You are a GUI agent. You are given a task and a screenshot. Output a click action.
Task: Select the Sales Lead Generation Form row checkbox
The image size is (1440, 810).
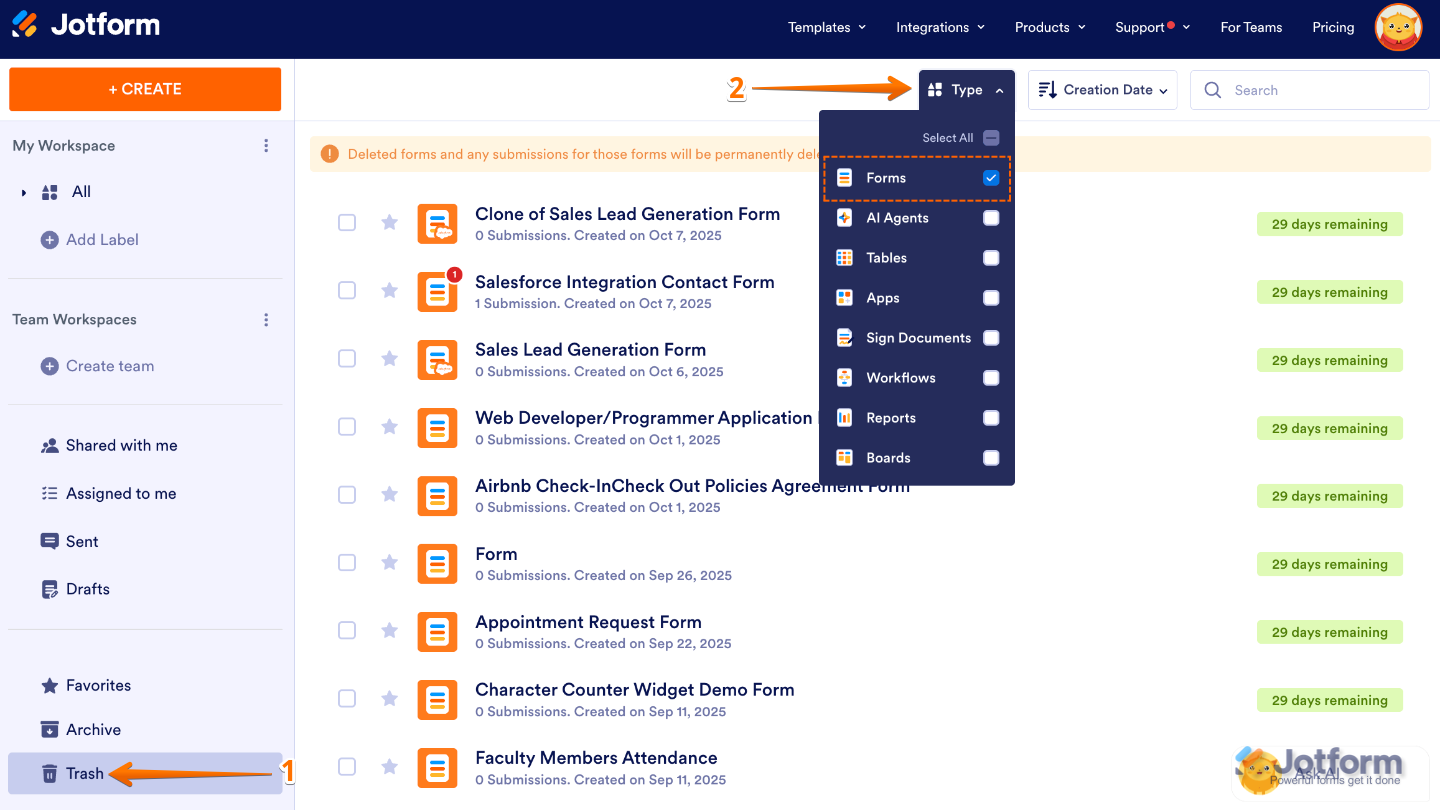click(x=347, y=358)
